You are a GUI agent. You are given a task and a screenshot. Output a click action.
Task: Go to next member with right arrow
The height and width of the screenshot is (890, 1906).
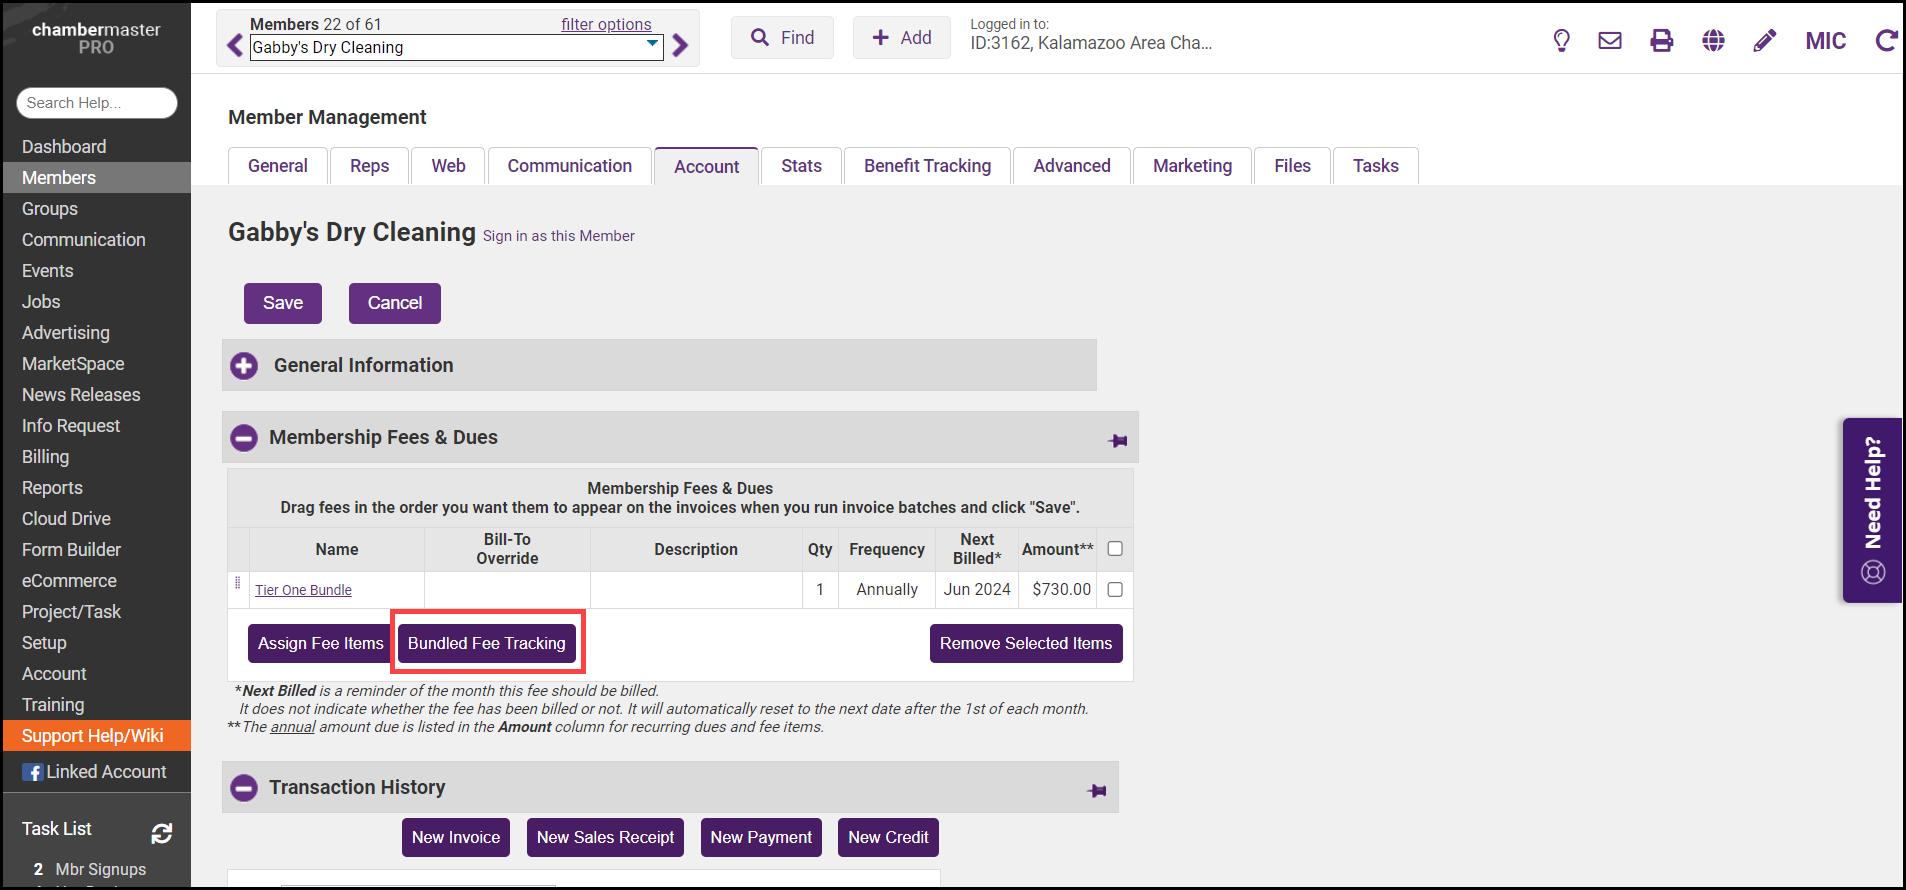(681, 46)
